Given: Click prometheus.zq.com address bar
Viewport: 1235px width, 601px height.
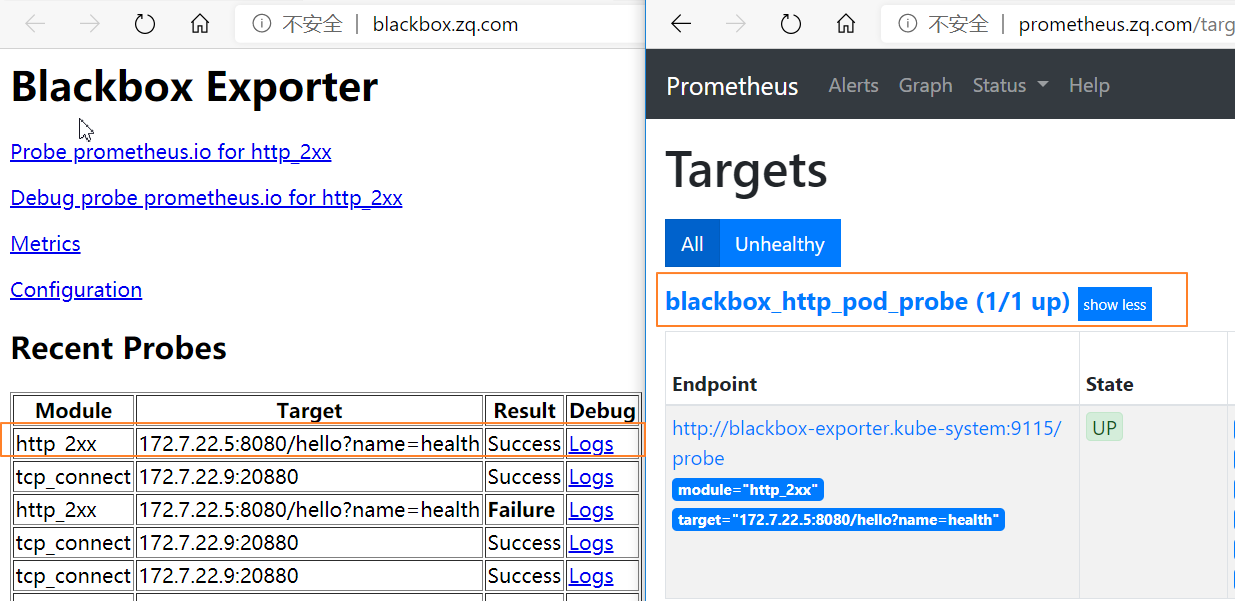Looking at the screenshot, I should [1060, 24].
